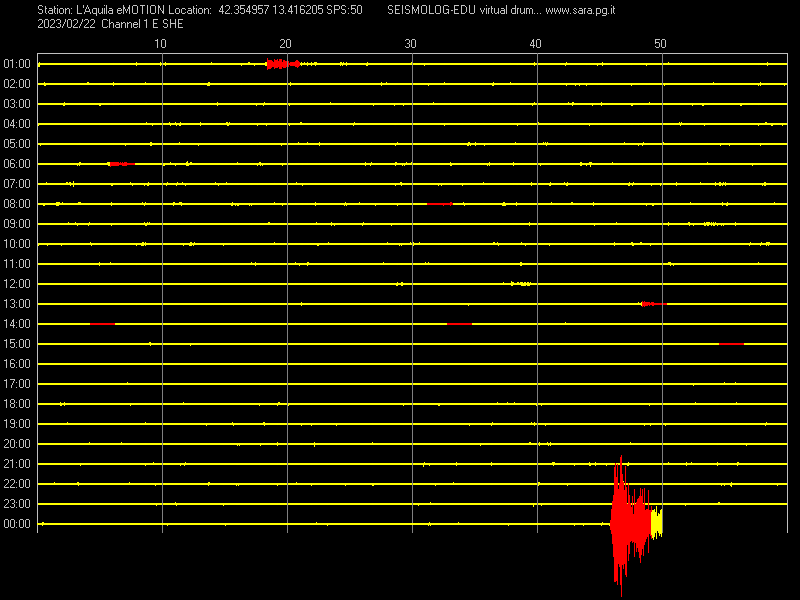The image size is (800, 600).
Task: Click the location coordinates 42.354957 13.416205
Action: tap(270, 10)
